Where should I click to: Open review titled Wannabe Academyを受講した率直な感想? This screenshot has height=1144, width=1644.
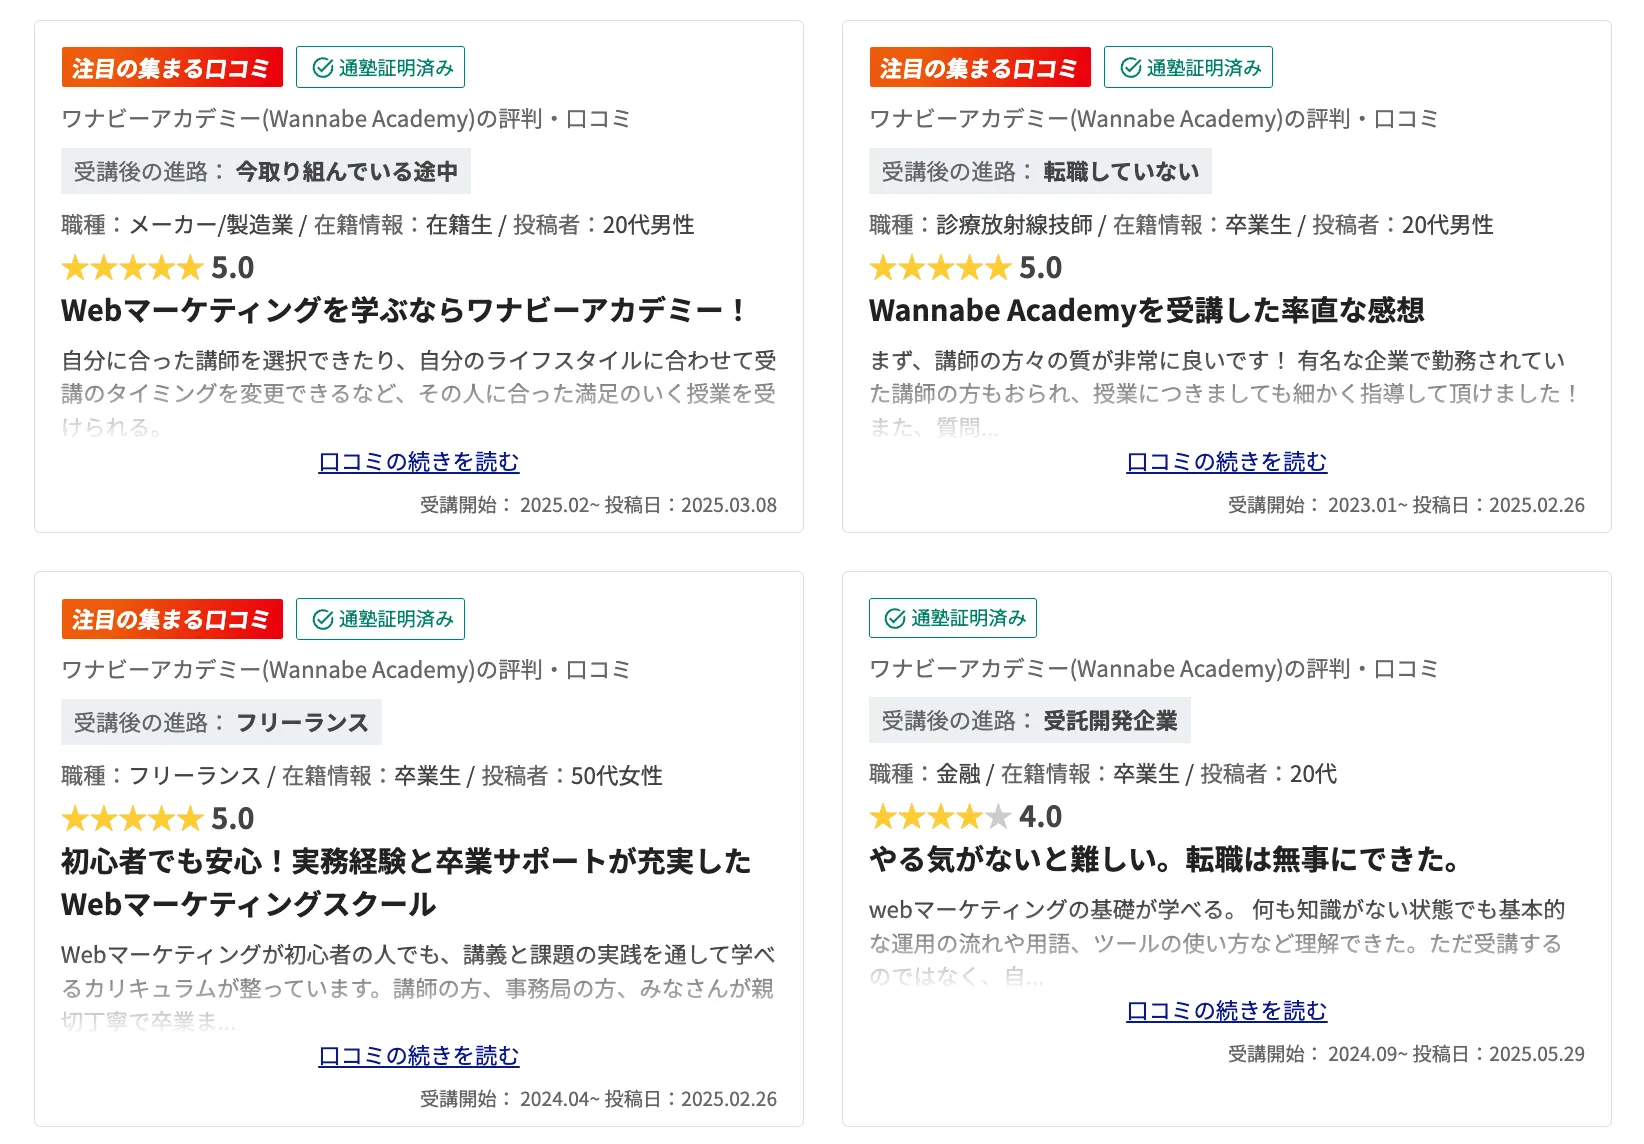1147,310
